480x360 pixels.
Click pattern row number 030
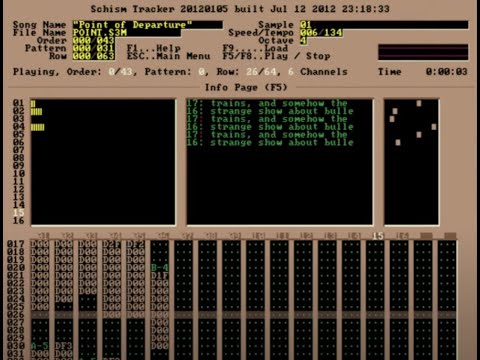tap(16, 346)
